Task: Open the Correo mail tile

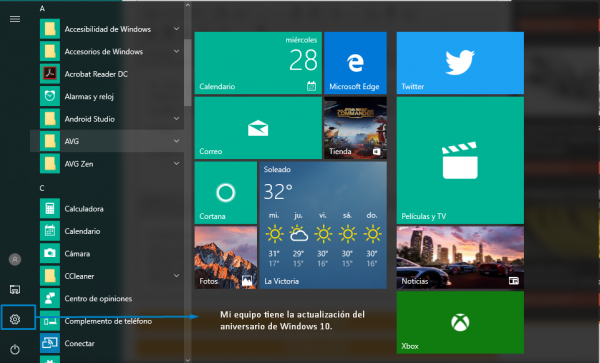Action: [258, 128]
